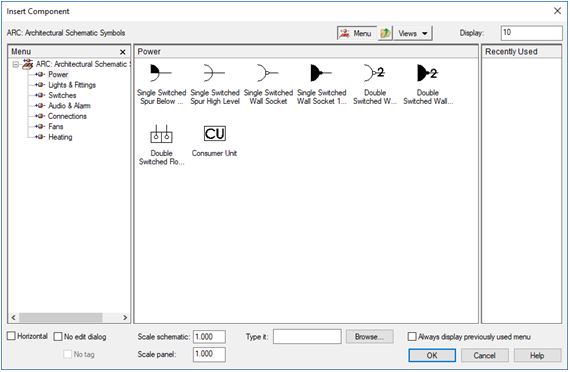Enable Always display previously used menu
The image size is (570, 372).
412,336
